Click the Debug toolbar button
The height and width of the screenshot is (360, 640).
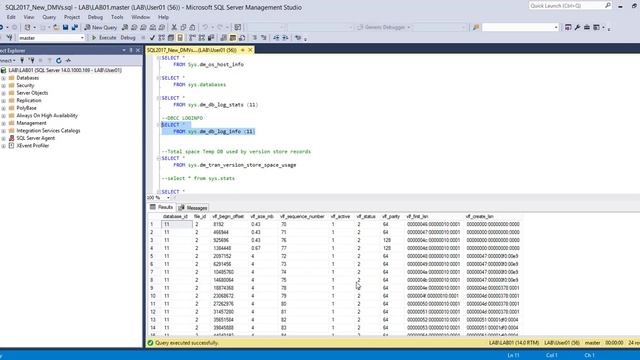(128, 38)
